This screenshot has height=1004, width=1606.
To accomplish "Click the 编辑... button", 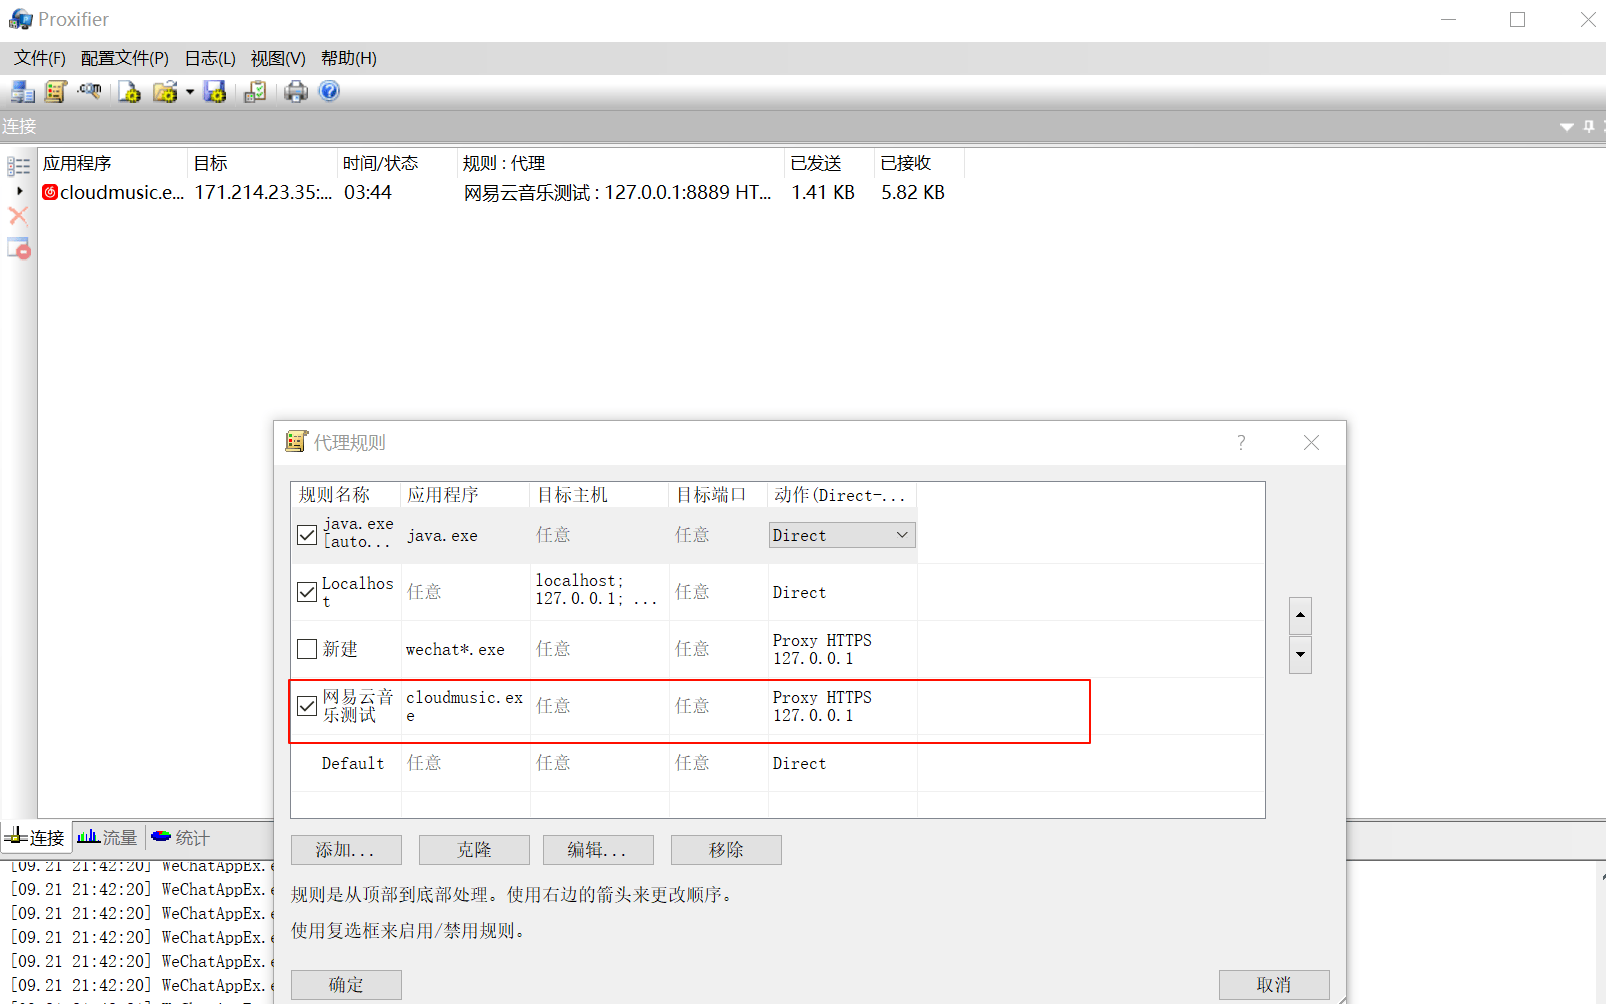I will [x=598, y=850].
